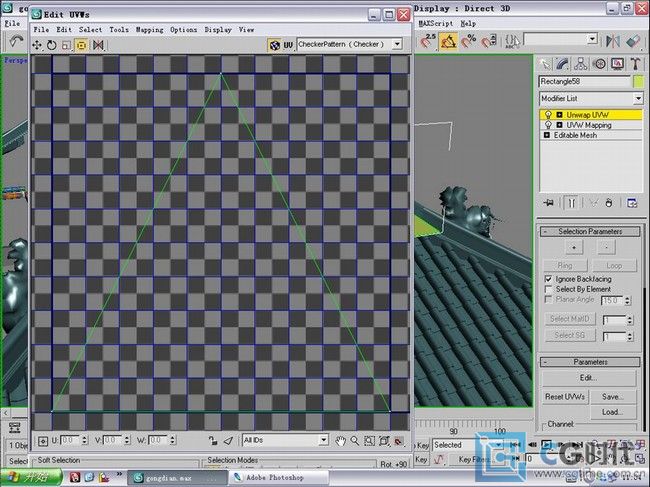Toggle the Lock Selected Vertices icon
Viewport: 650px width, 487px height.
pyautogui.click(x=213, y=441)
